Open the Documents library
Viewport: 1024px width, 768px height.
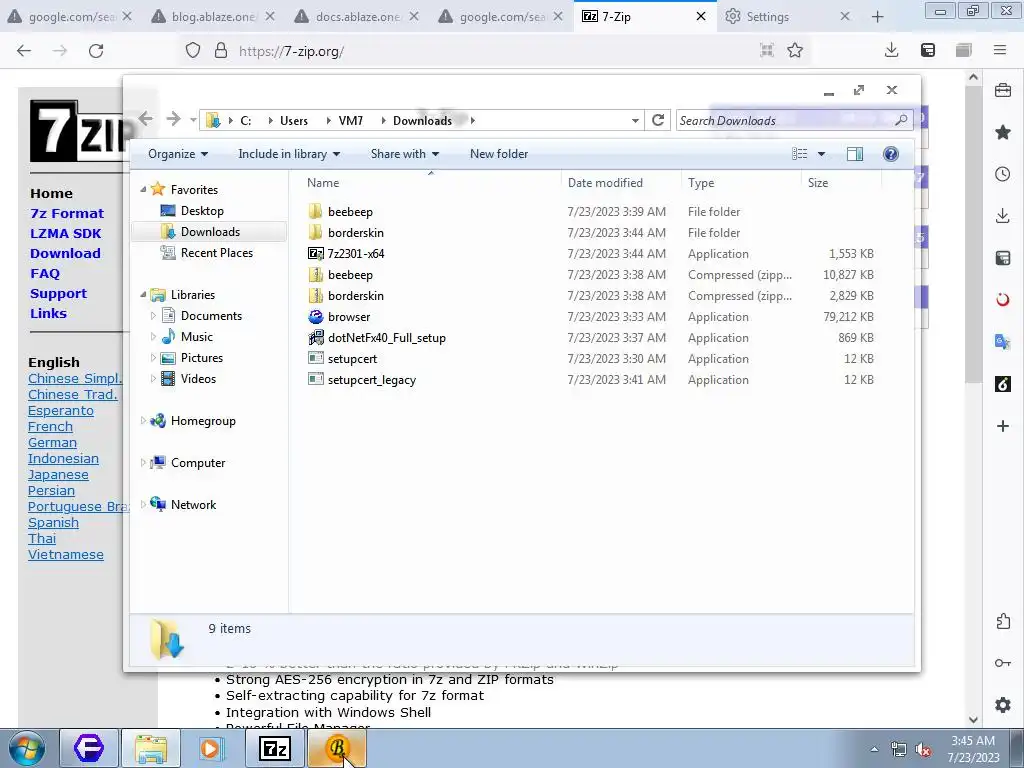tap(211, 315)
